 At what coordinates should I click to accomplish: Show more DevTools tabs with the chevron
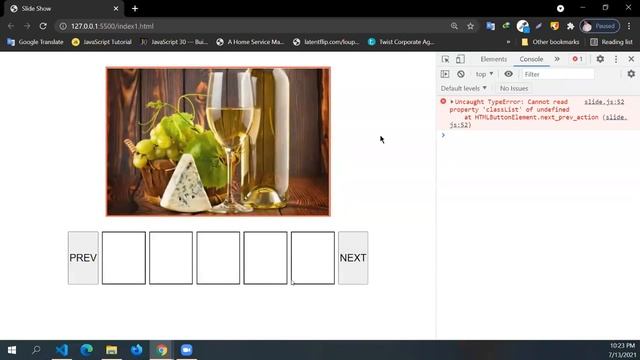(557, 59)
